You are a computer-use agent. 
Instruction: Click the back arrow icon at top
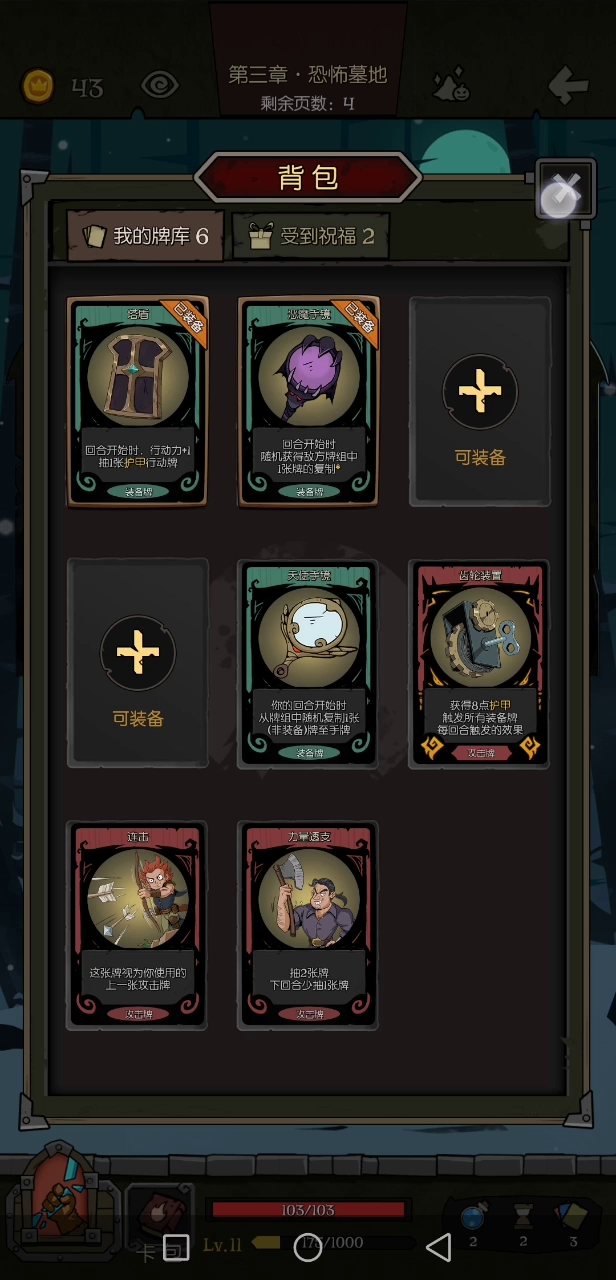pos(567,86)
